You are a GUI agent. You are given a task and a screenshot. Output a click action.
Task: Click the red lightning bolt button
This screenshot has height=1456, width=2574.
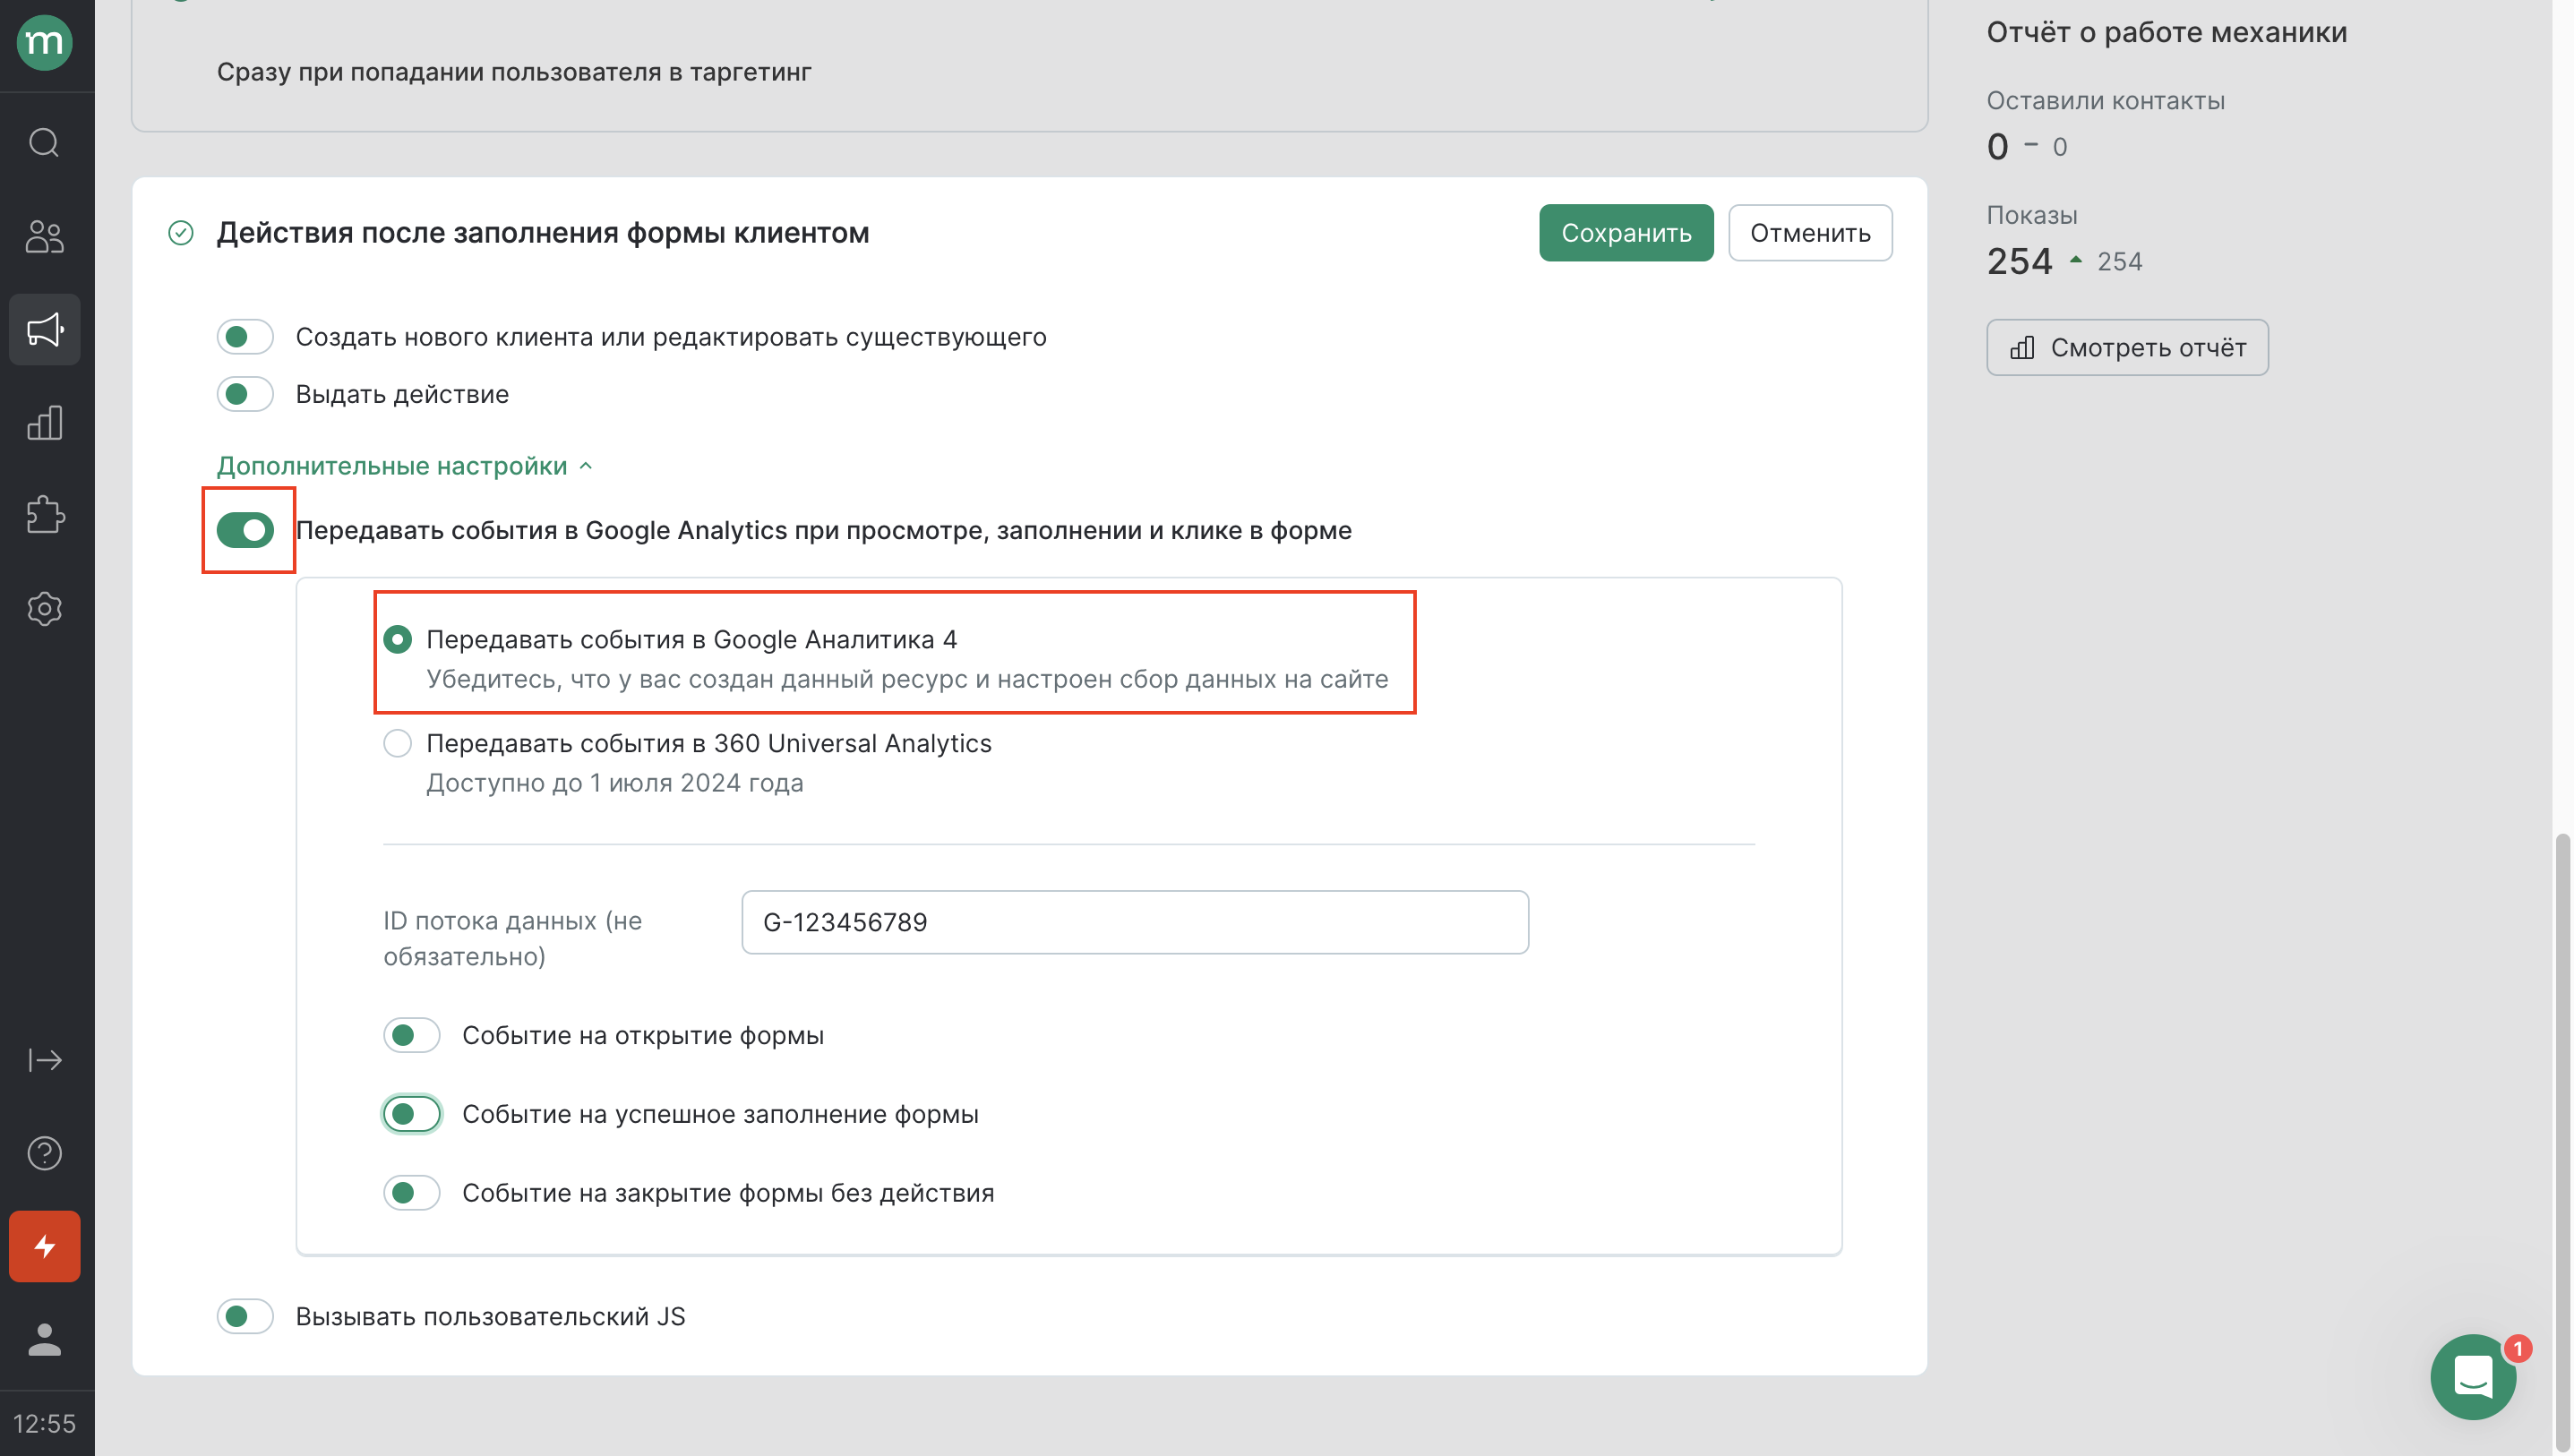pyautogui.click(x=44, y=1246)
